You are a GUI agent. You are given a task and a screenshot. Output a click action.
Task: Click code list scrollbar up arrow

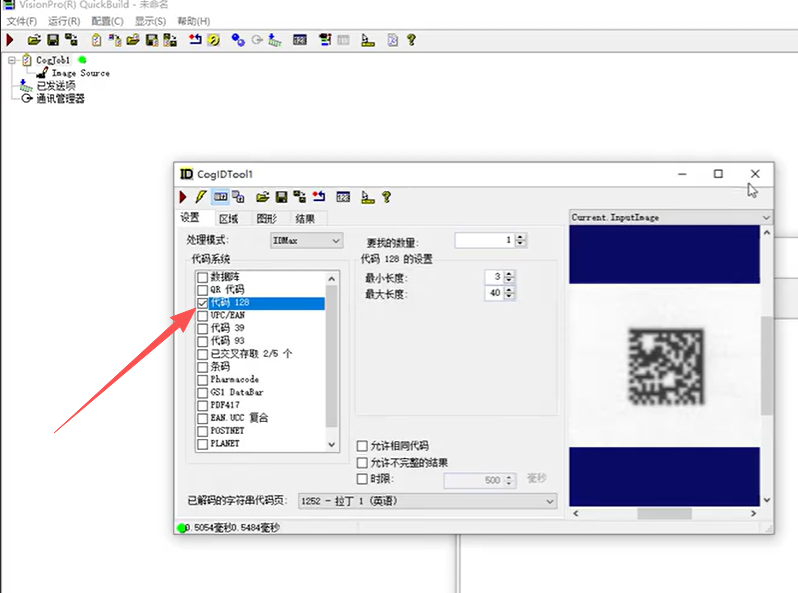click(332, 278)
